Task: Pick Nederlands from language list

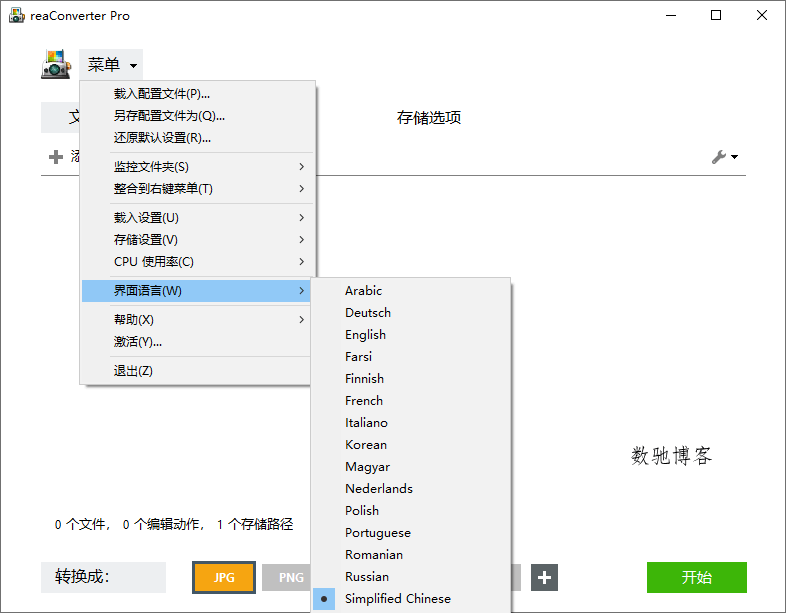Action: [411, 489]
